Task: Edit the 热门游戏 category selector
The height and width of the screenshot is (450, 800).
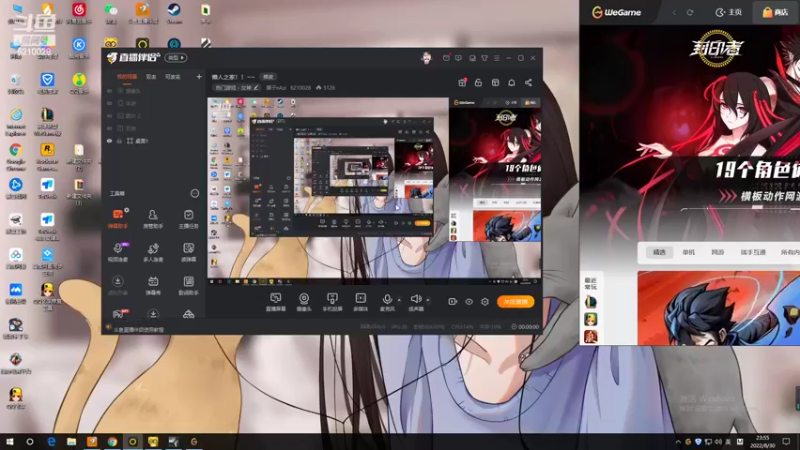Action: 236,88
